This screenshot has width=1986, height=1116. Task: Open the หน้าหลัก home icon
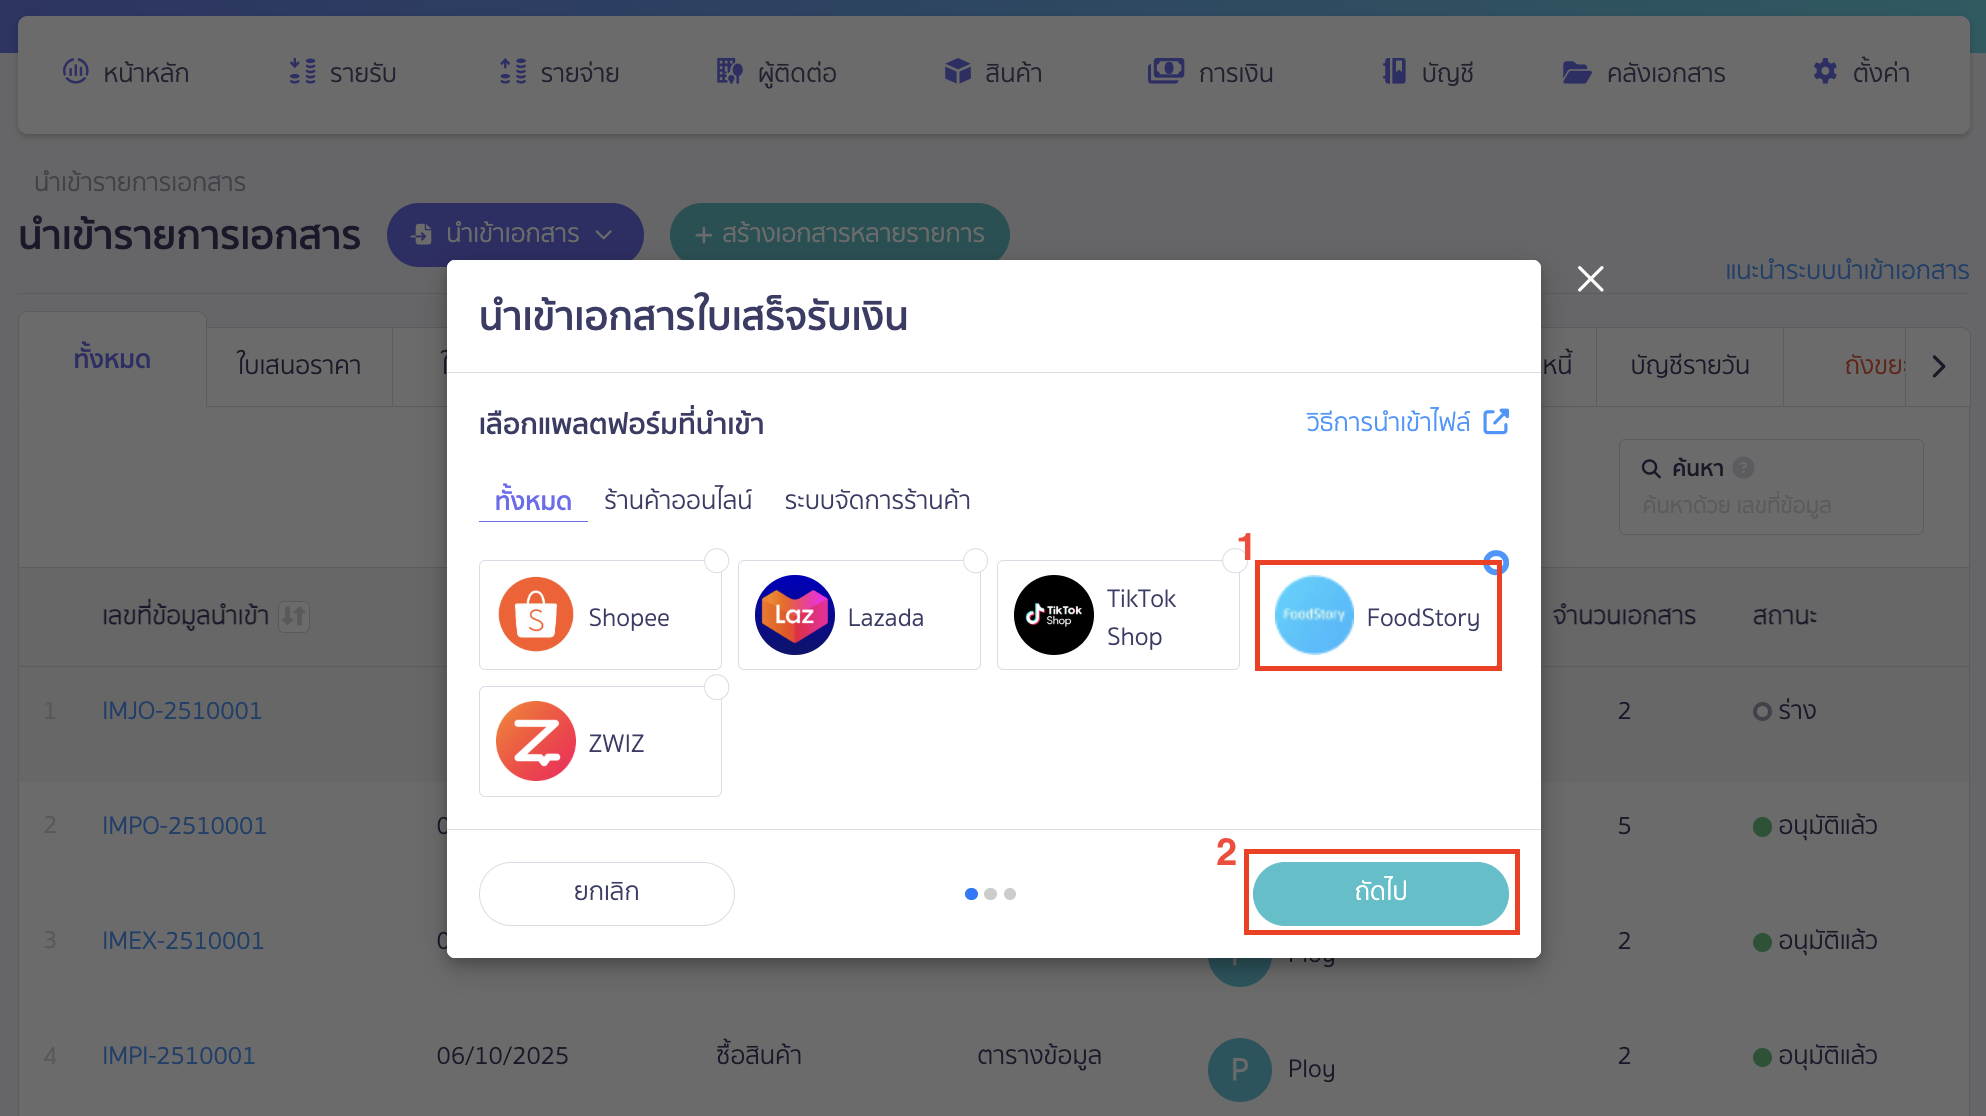[76, 71]
